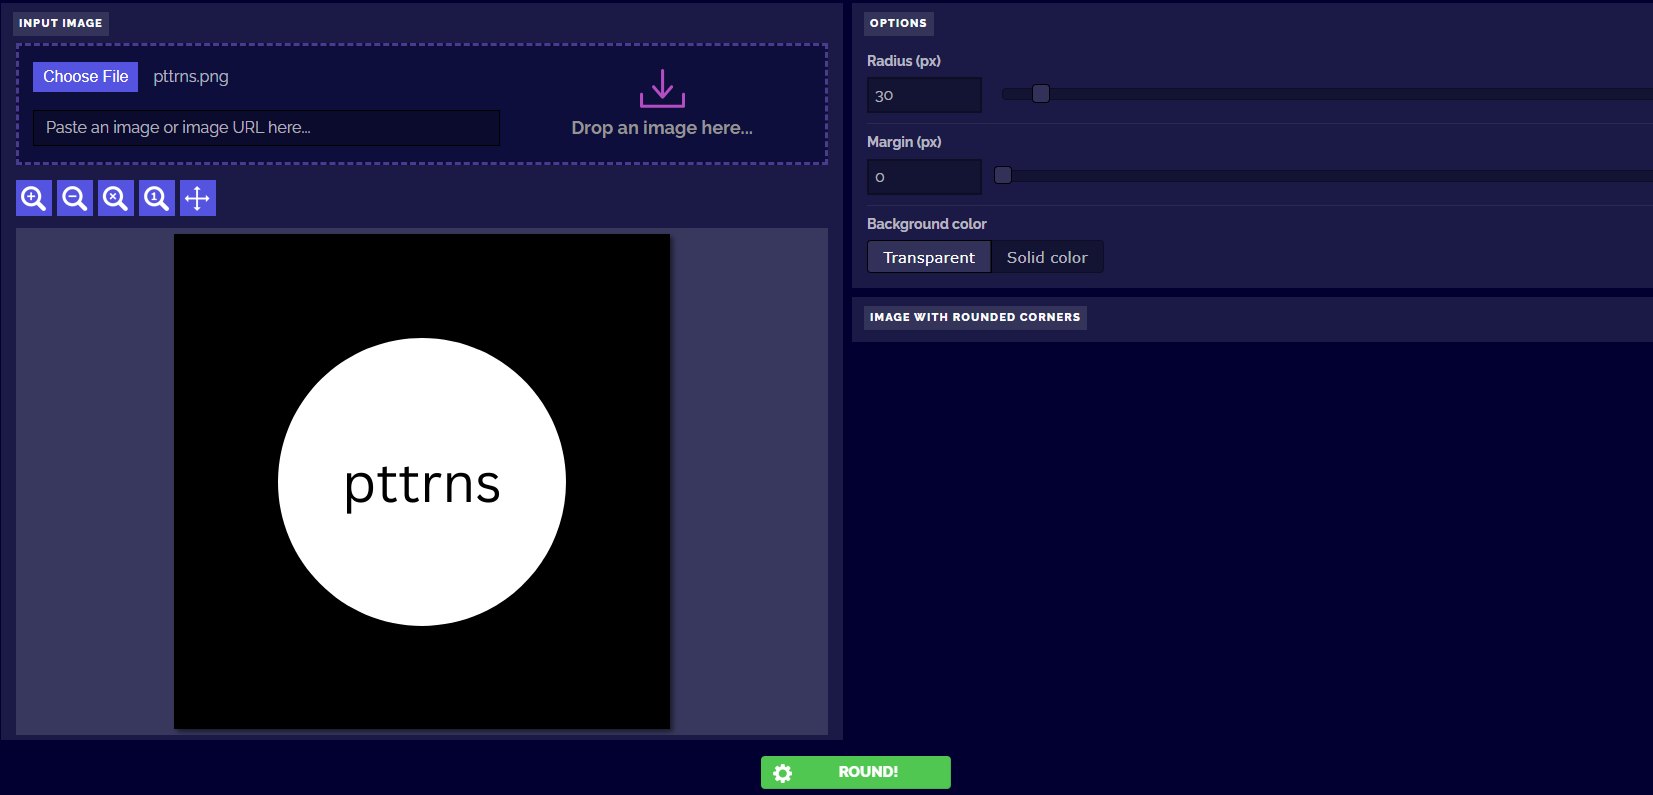Click the magnifier icon with an X
This screenshot has height=795, width=1653.
(x=116, y=198)
